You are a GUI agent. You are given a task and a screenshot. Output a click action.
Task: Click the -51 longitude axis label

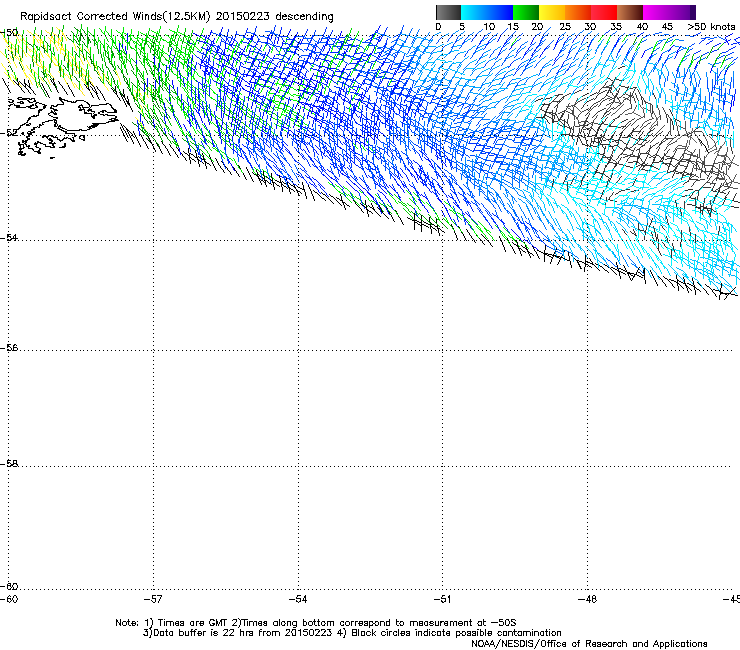point(443,599)
